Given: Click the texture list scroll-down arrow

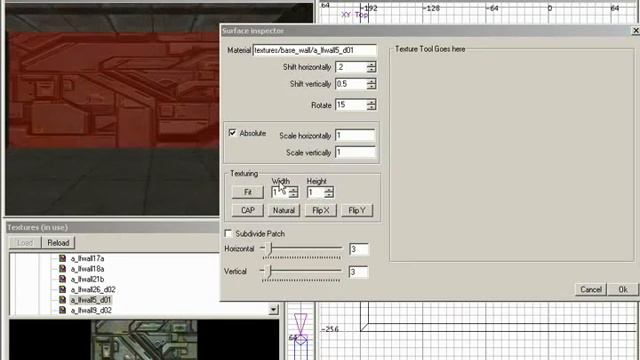Looking at the screenshot, I should [274, 310].
